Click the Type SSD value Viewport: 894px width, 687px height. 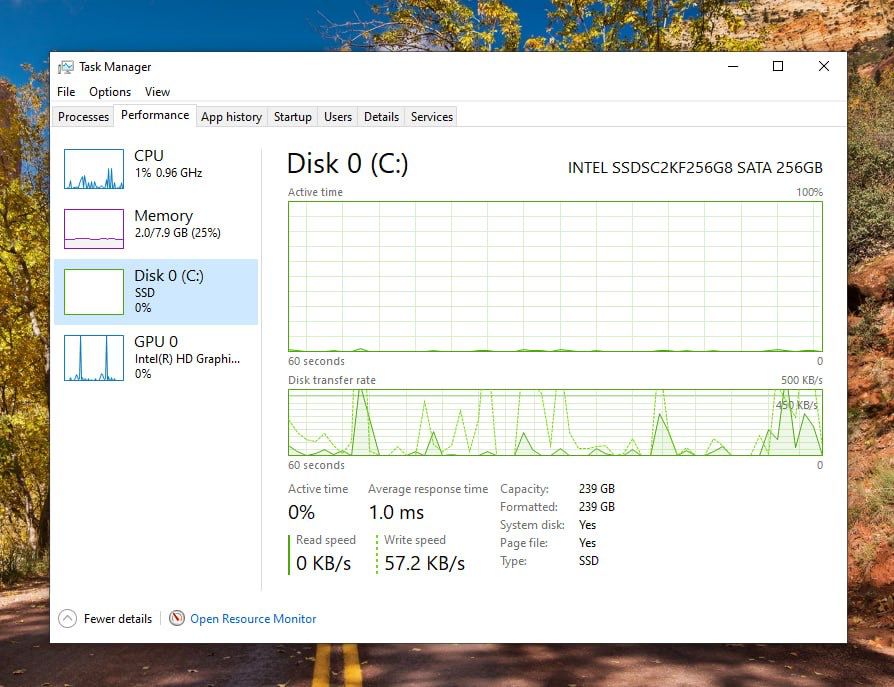[589, 560]
